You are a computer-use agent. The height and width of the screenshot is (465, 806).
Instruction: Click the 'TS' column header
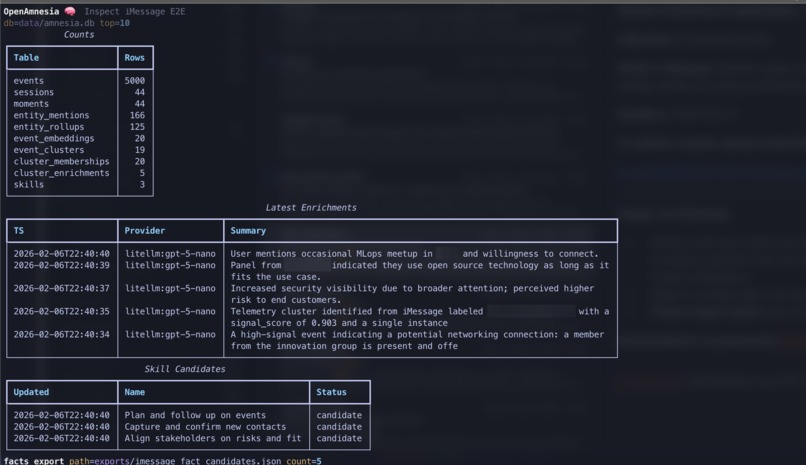point(19,231)
